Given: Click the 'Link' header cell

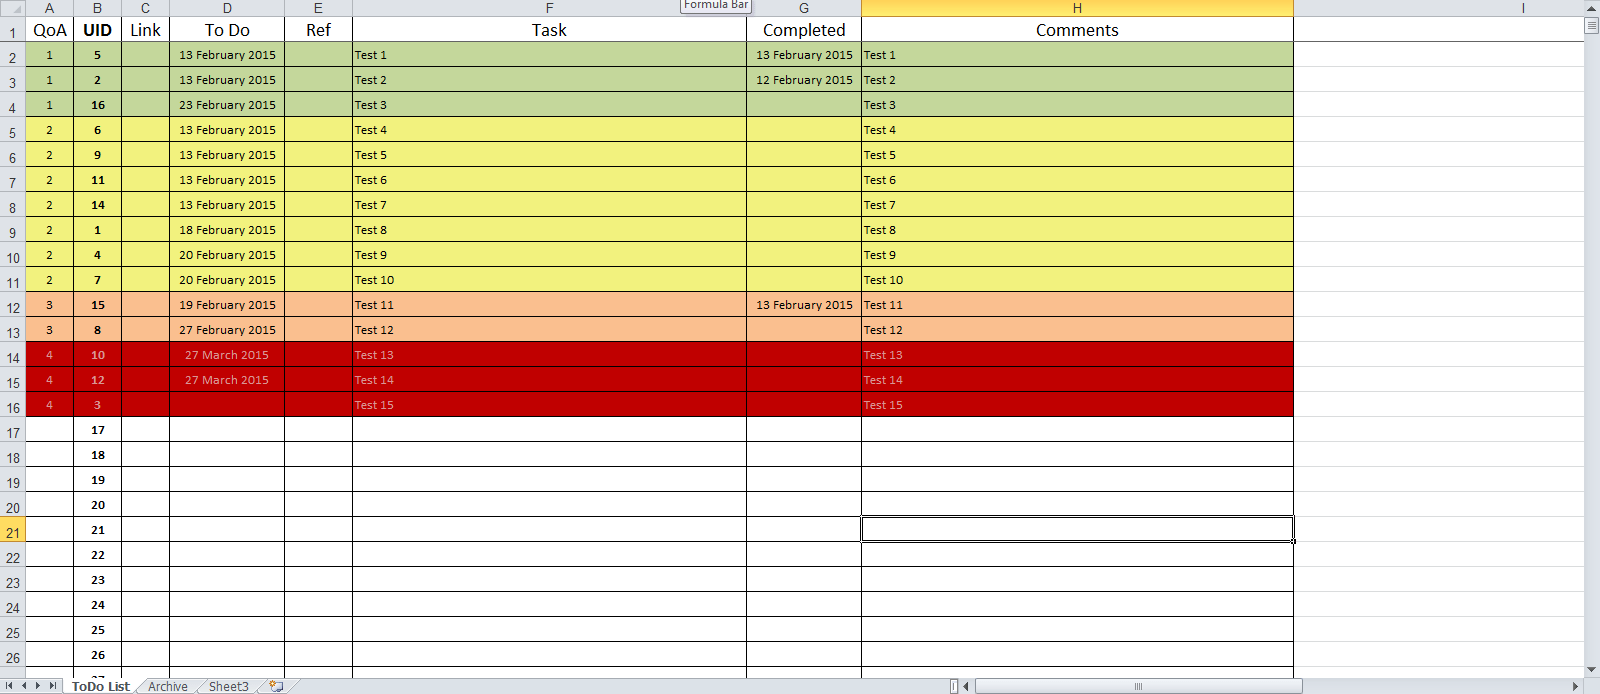Looking at the screenshot, I should pos(145,30).
